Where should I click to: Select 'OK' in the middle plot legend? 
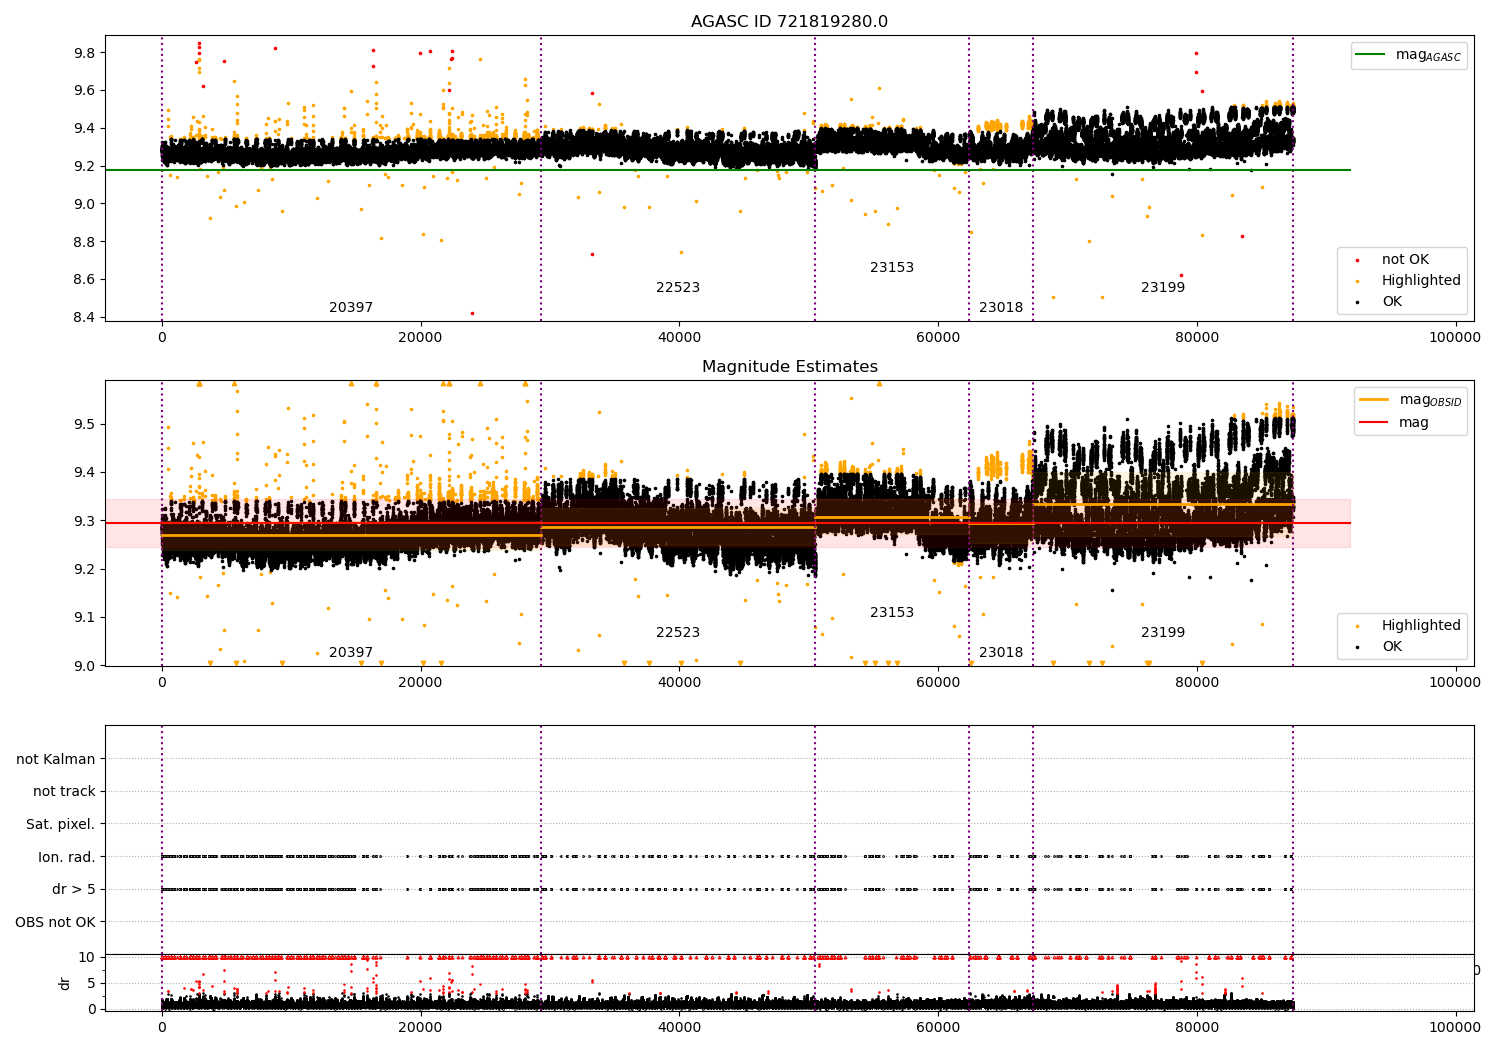tap(1392, 646)
